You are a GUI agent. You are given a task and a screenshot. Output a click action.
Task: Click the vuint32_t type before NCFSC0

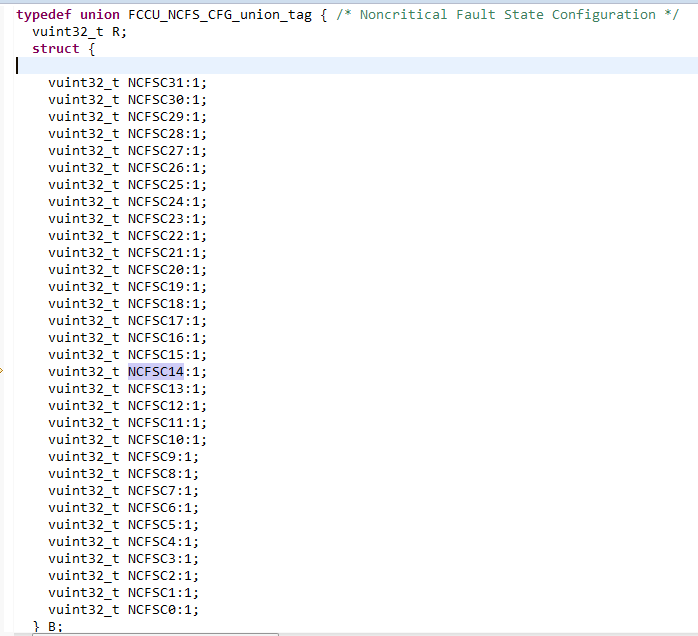pyautogui.click(x=84, y=610)
